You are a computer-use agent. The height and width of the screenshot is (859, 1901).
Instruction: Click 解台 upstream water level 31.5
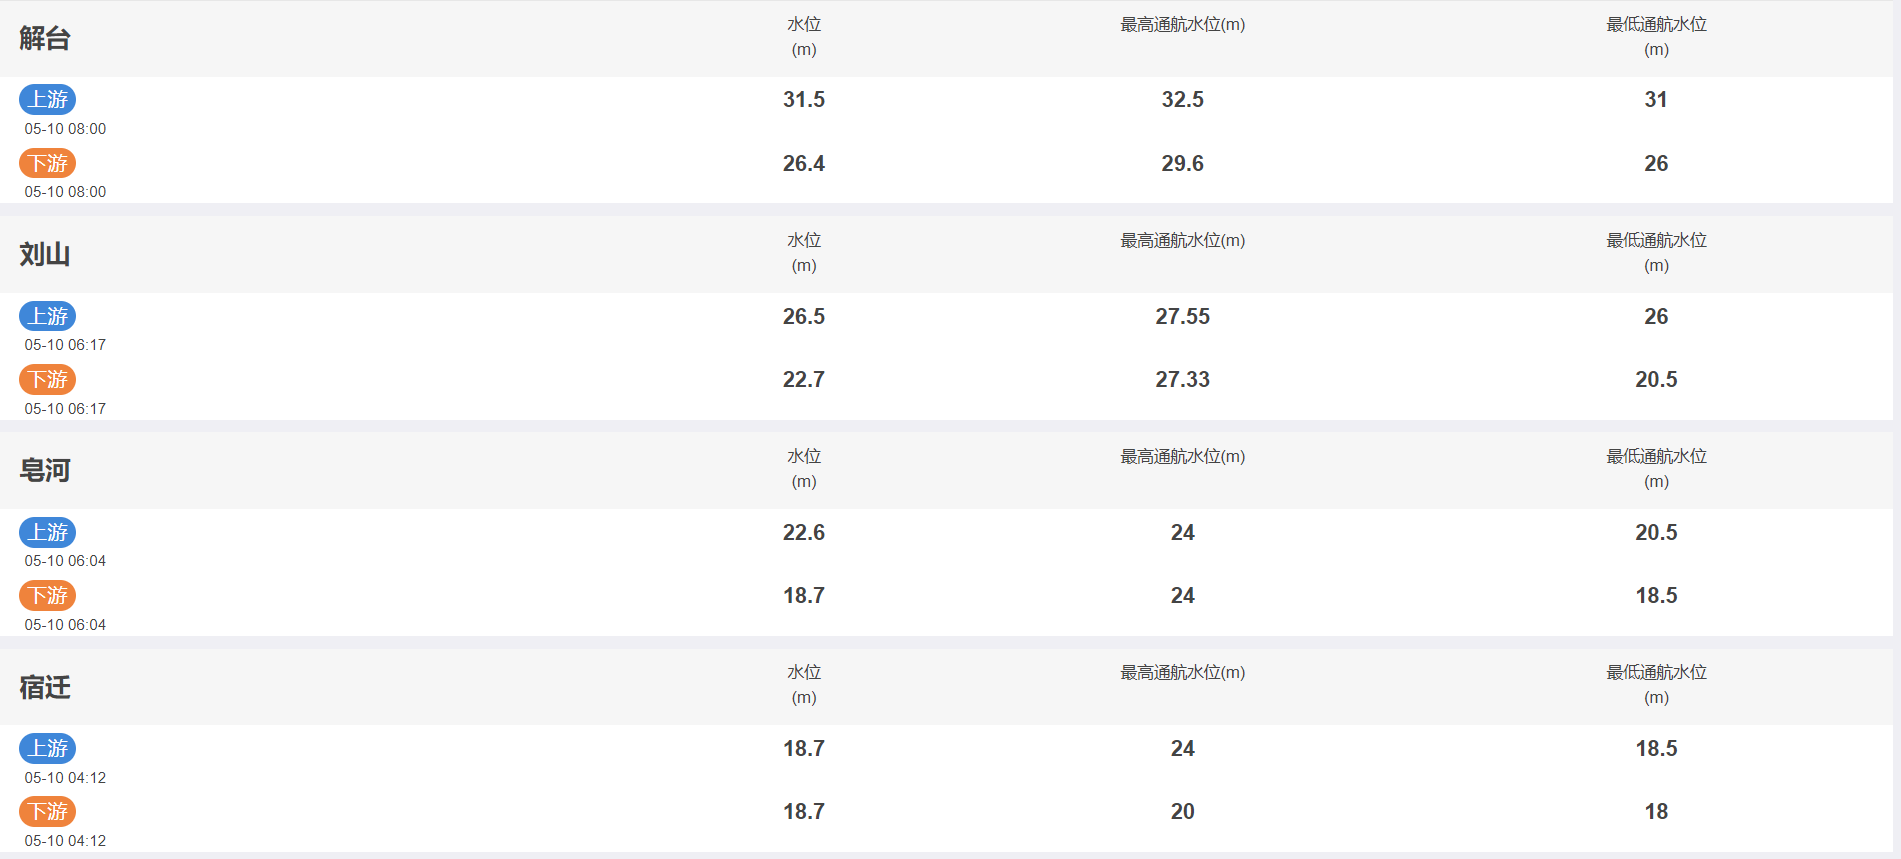(804, 100)
